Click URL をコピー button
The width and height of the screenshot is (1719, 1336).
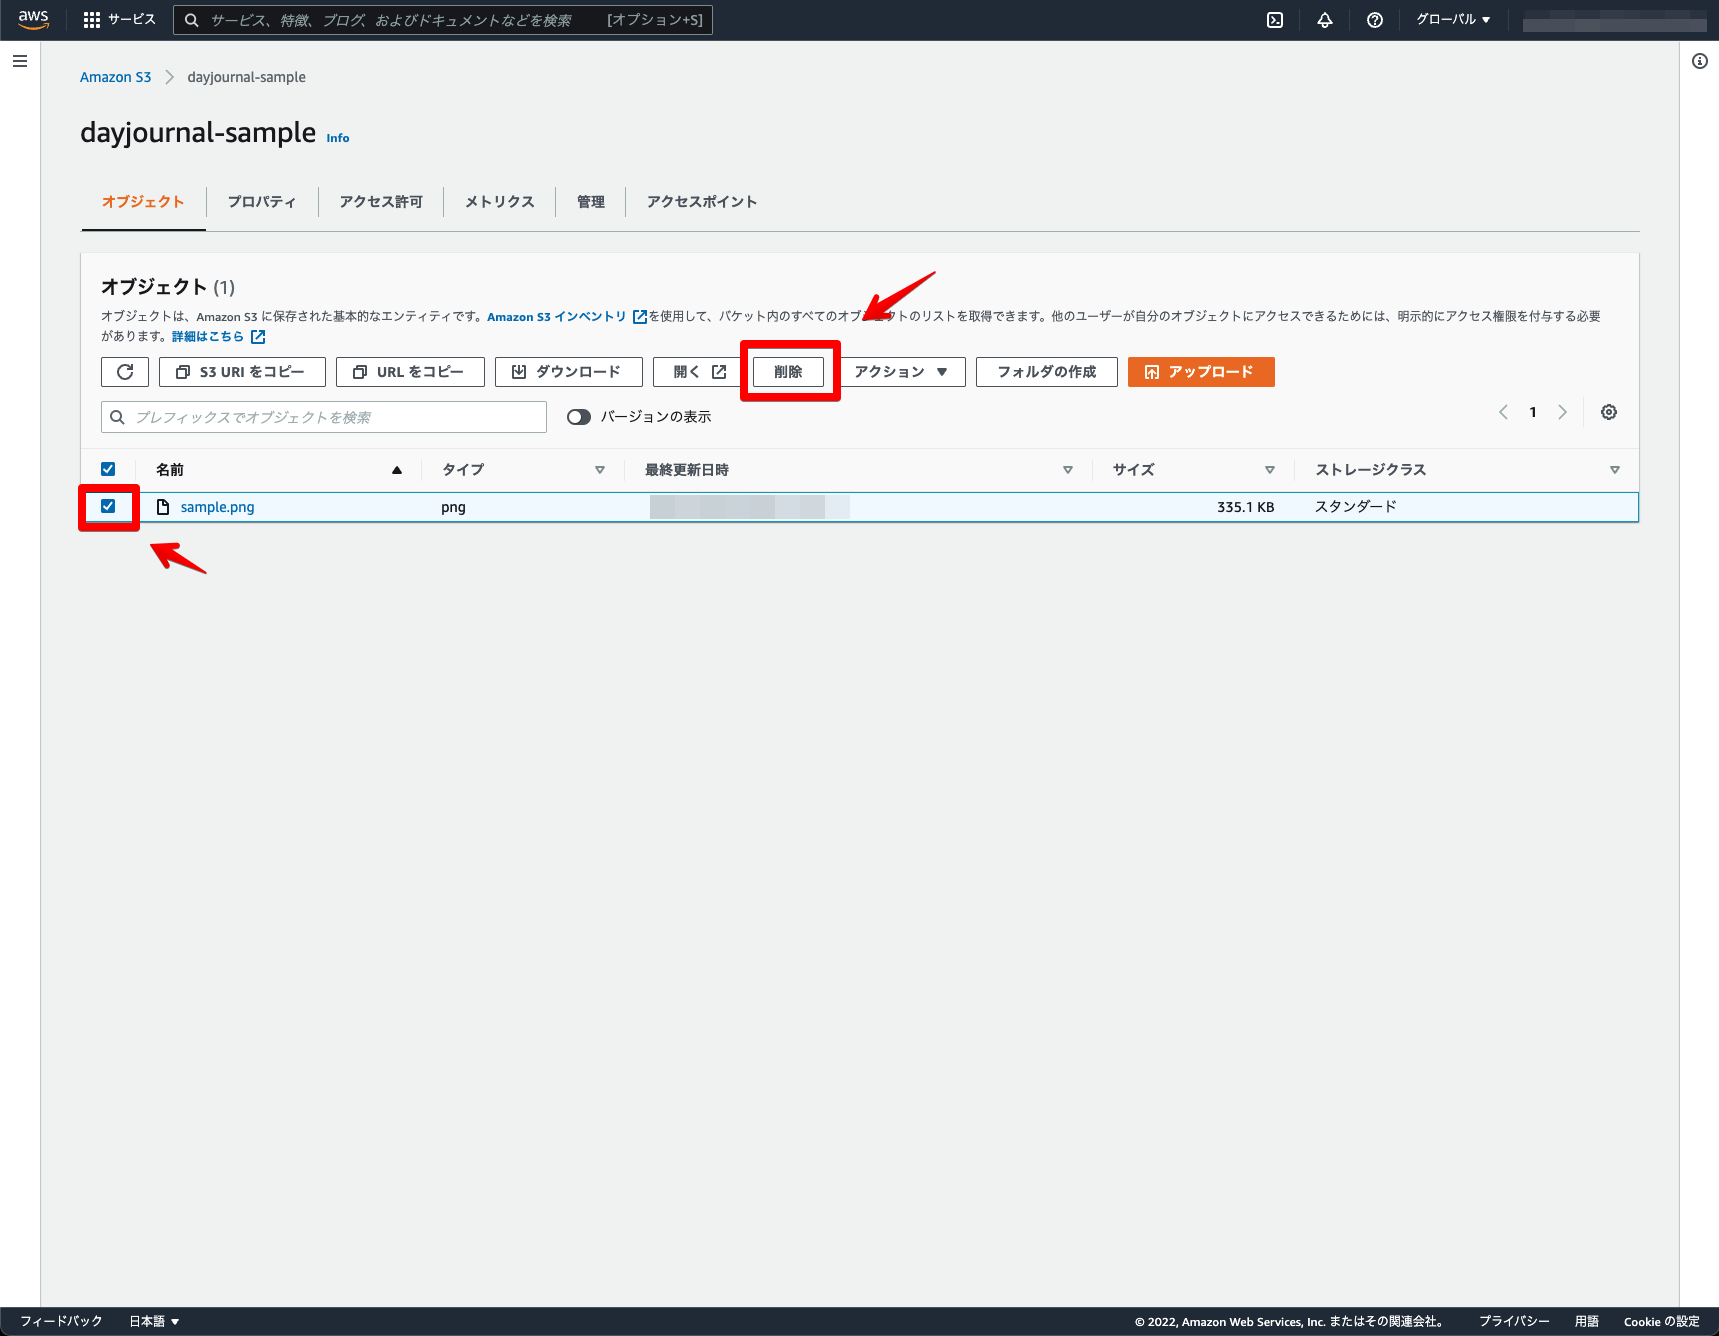(x=410, y=372)
